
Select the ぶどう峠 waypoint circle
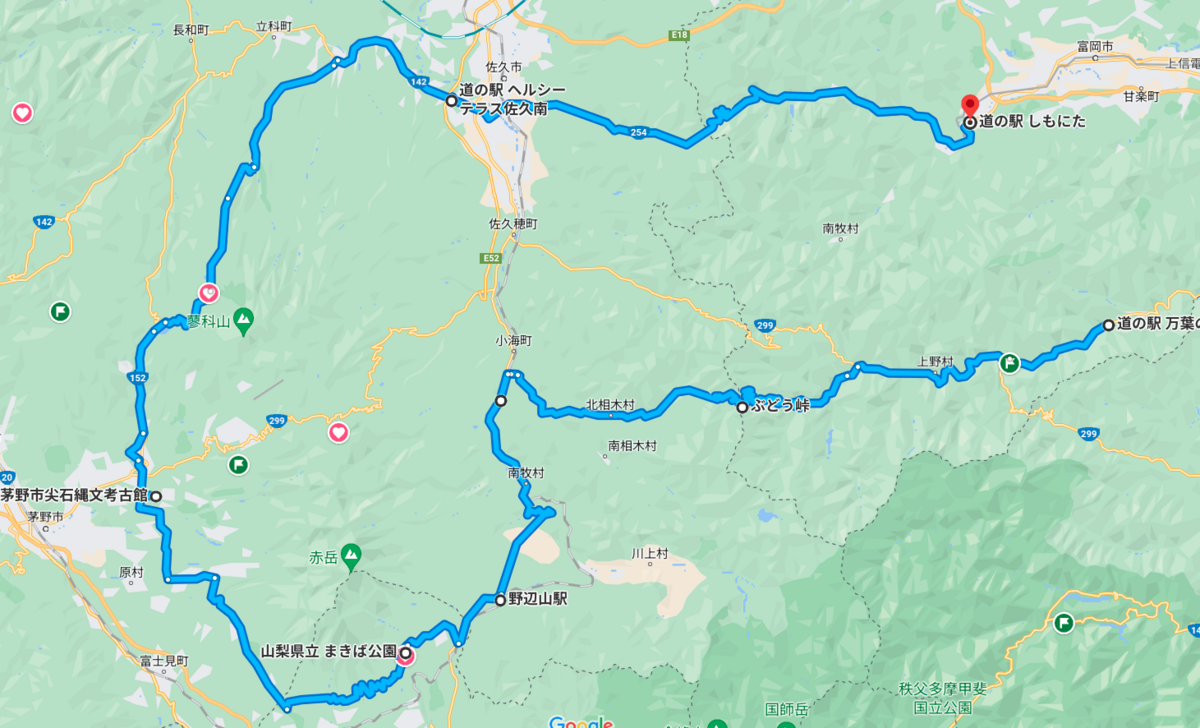click(x=742, y=407)
